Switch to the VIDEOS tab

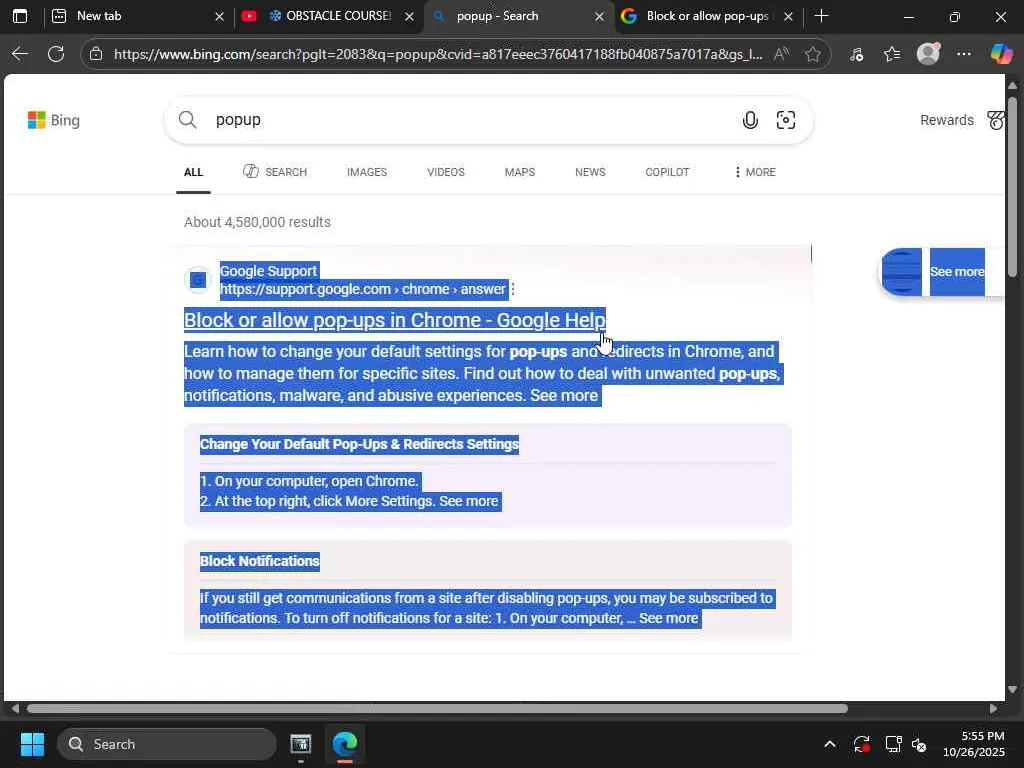coord(446,172)
